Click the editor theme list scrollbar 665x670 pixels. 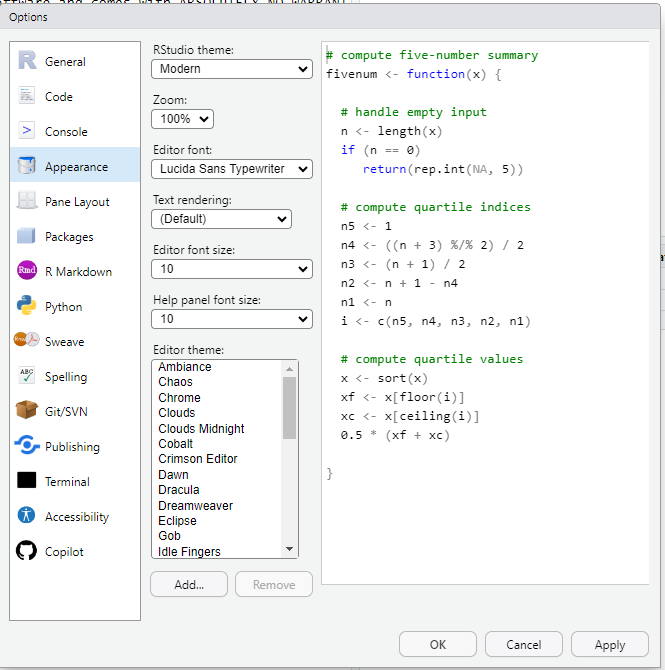point(290,408)
